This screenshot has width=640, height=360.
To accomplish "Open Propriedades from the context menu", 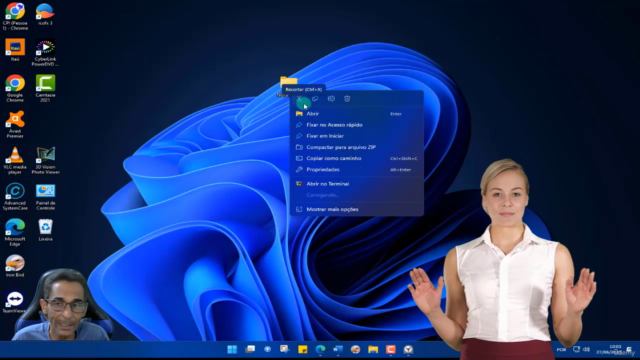I will point(357,169).
